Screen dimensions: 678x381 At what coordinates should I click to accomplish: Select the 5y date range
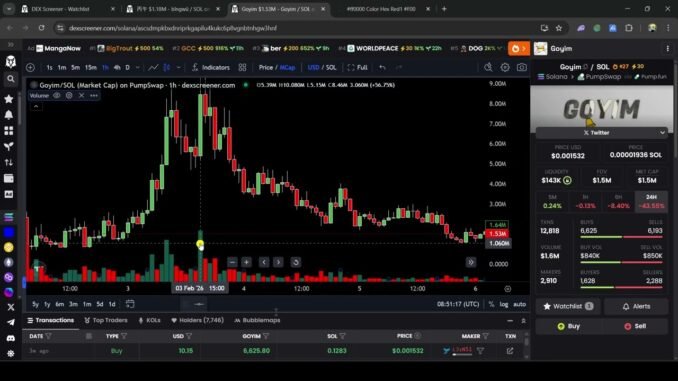[35, 304]
